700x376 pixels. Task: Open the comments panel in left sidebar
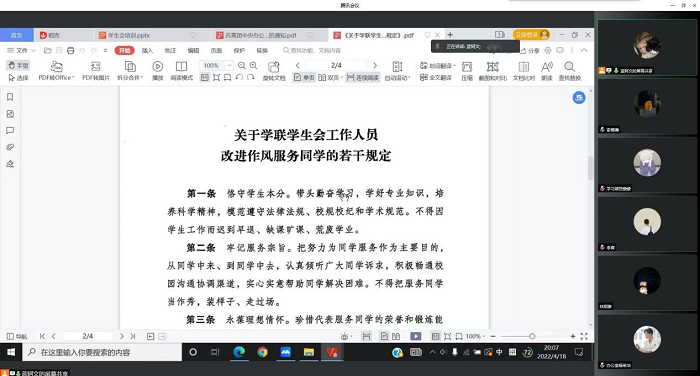(10, 130)
